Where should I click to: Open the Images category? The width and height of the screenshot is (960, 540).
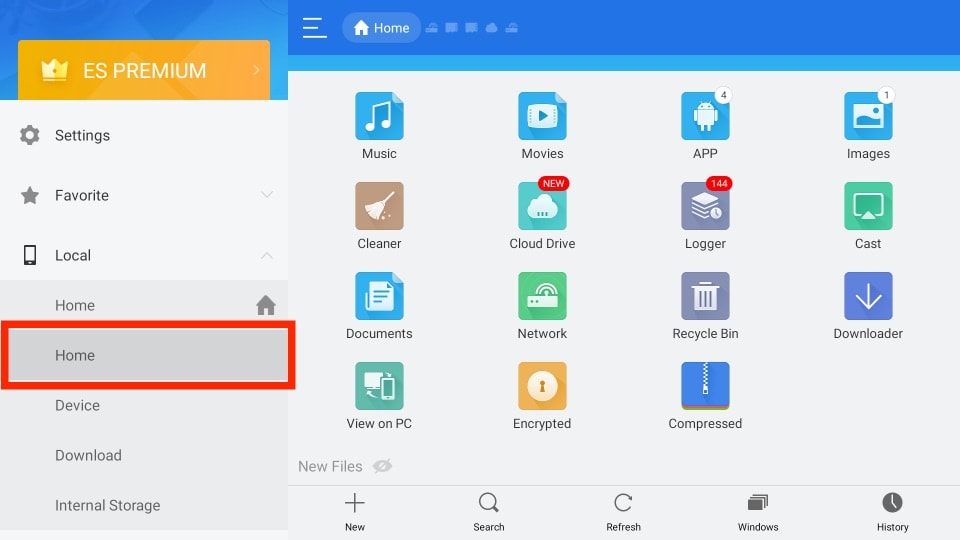pos(868,116)
